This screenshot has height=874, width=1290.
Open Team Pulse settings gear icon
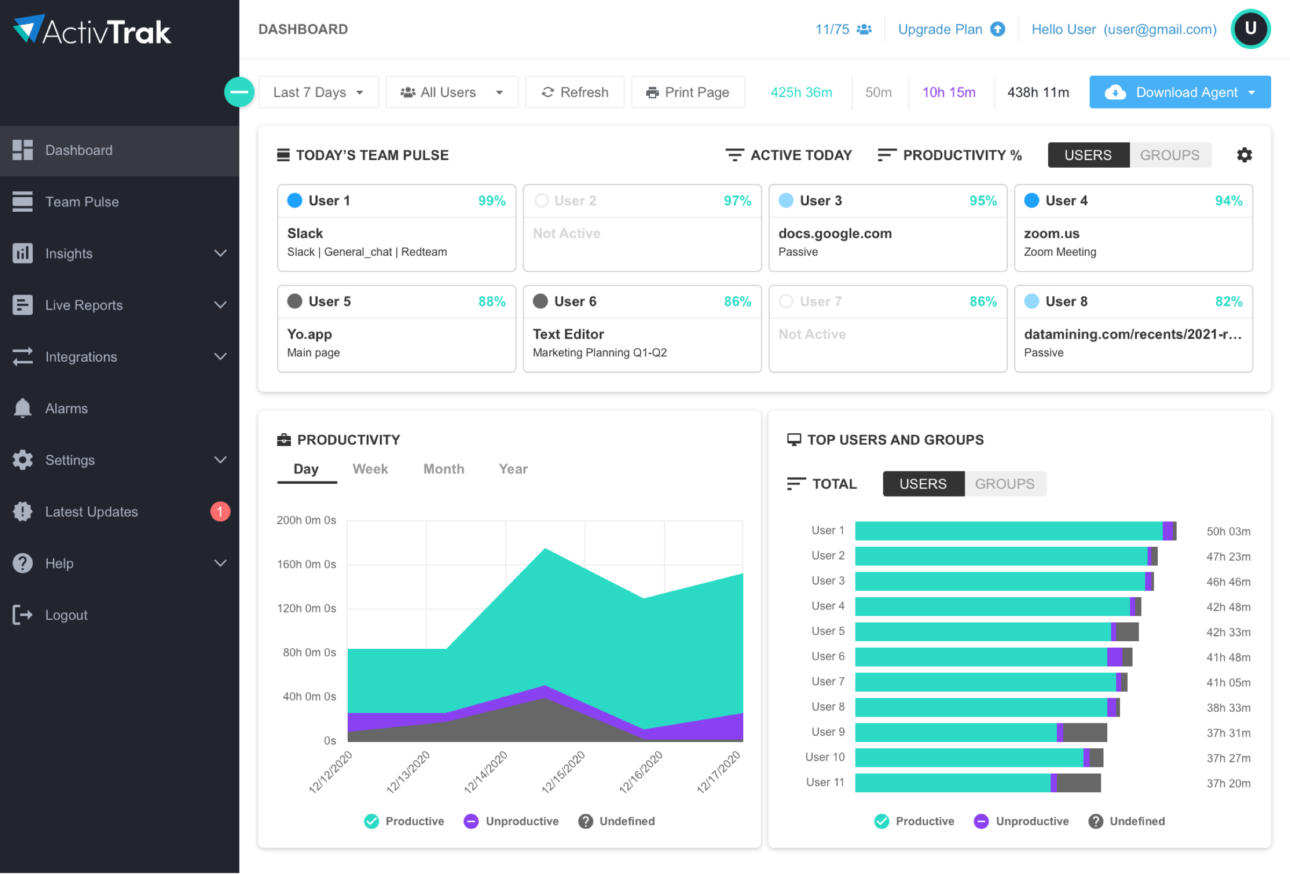pos(1244,155)
